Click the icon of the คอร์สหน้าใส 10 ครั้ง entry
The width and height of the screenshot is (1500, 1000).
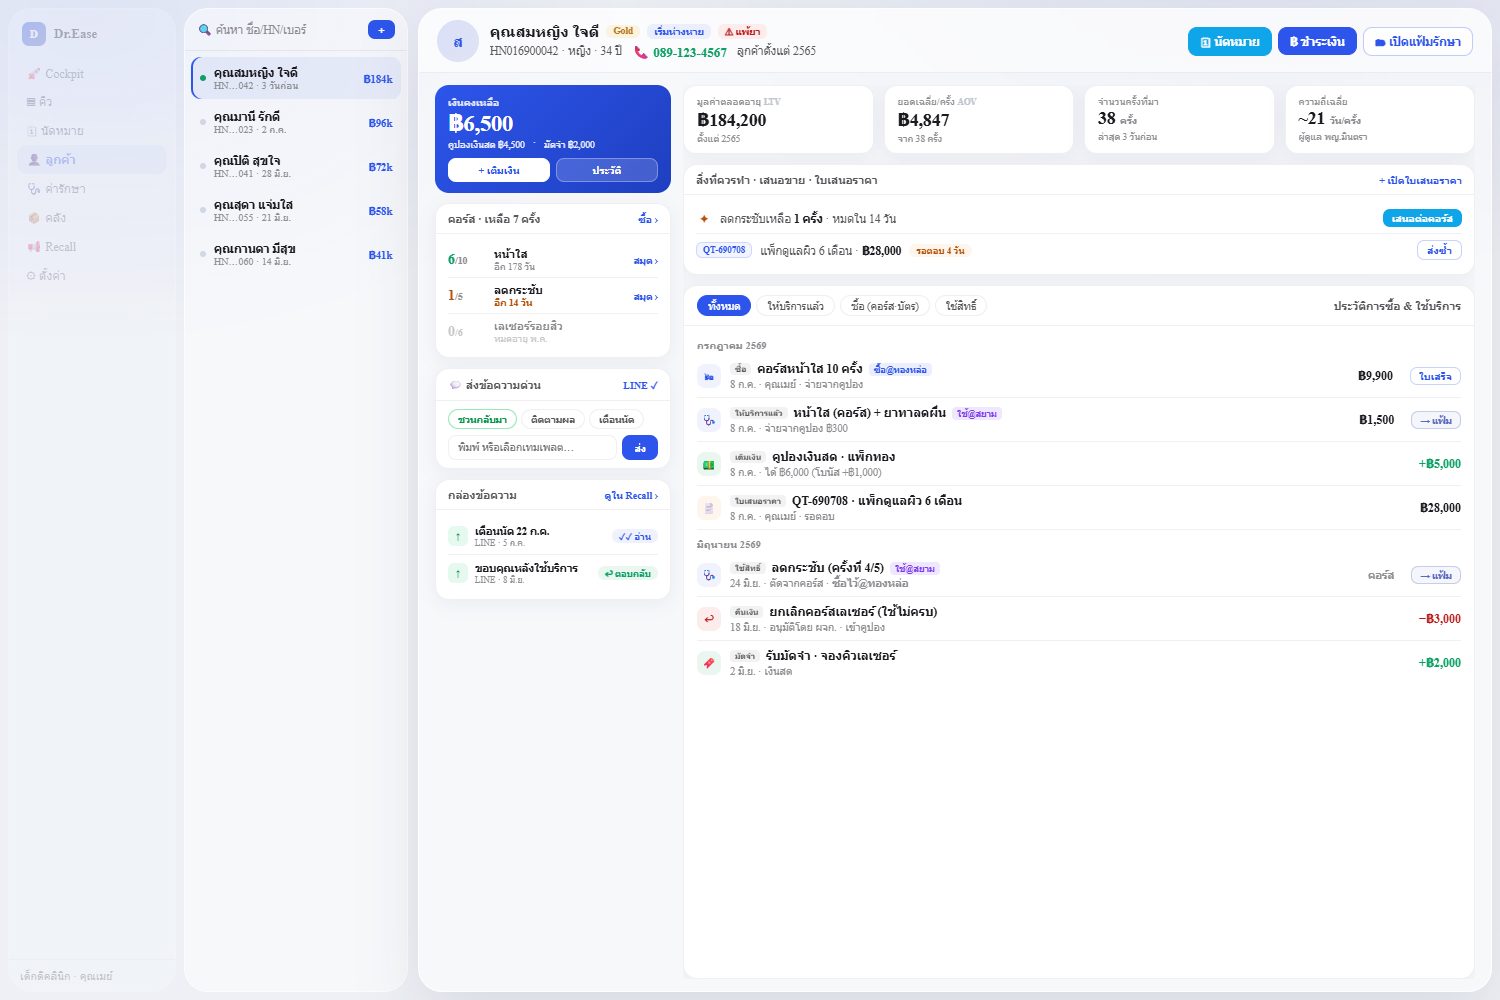pos(709,377)
